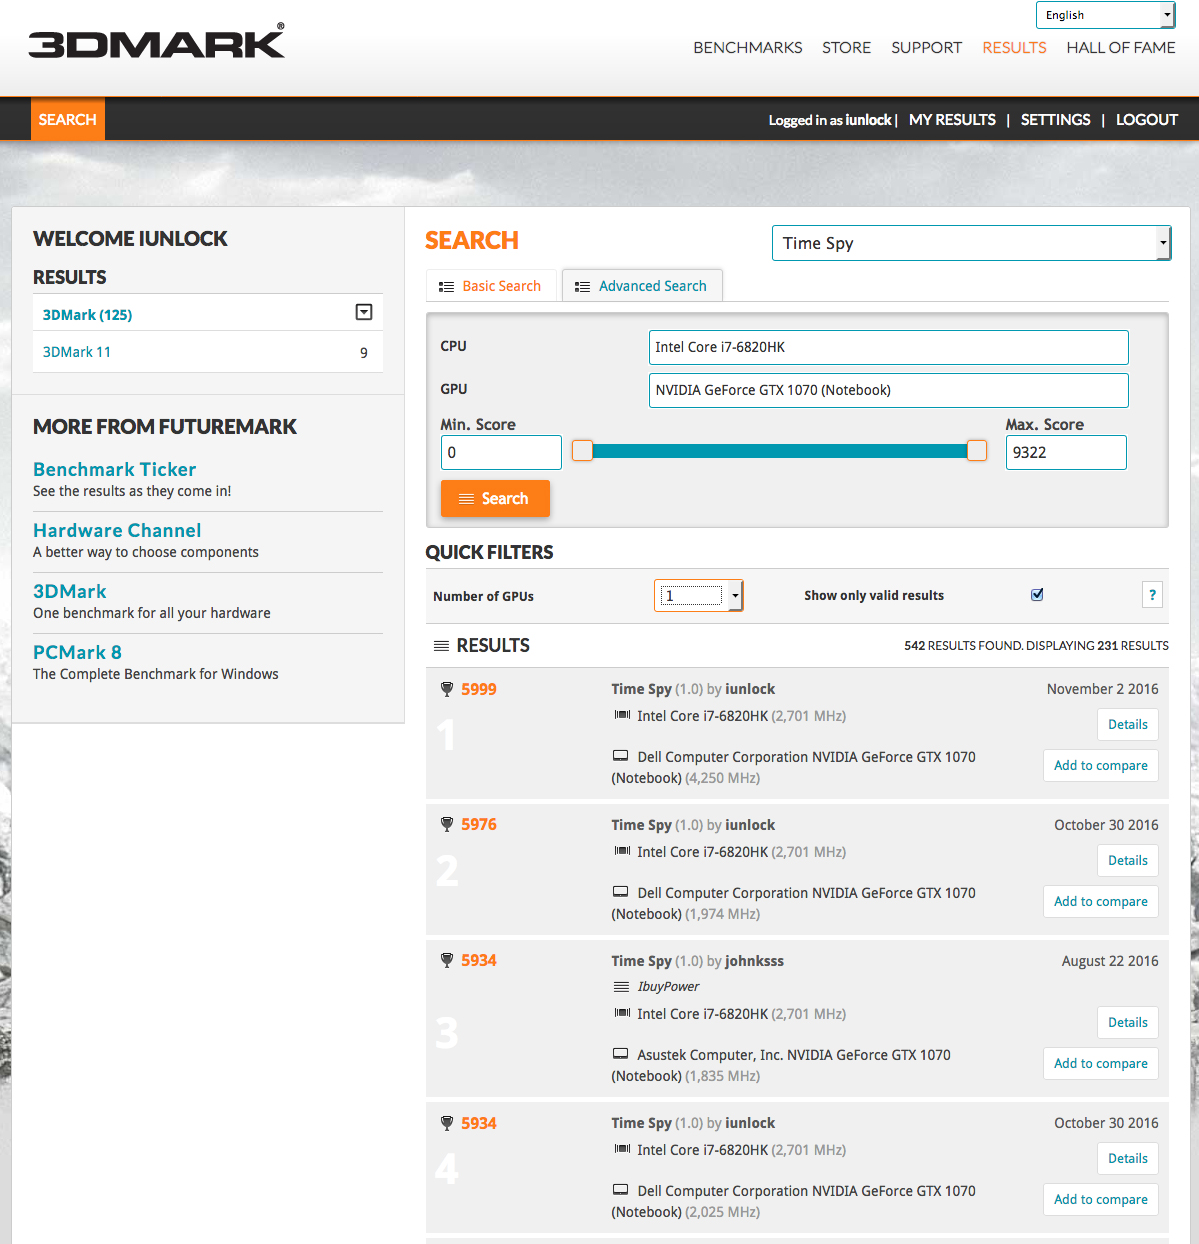Open the score 5976 result
The width and height of the screenshot is (1199, 1244).
click(x=479, y=824)
